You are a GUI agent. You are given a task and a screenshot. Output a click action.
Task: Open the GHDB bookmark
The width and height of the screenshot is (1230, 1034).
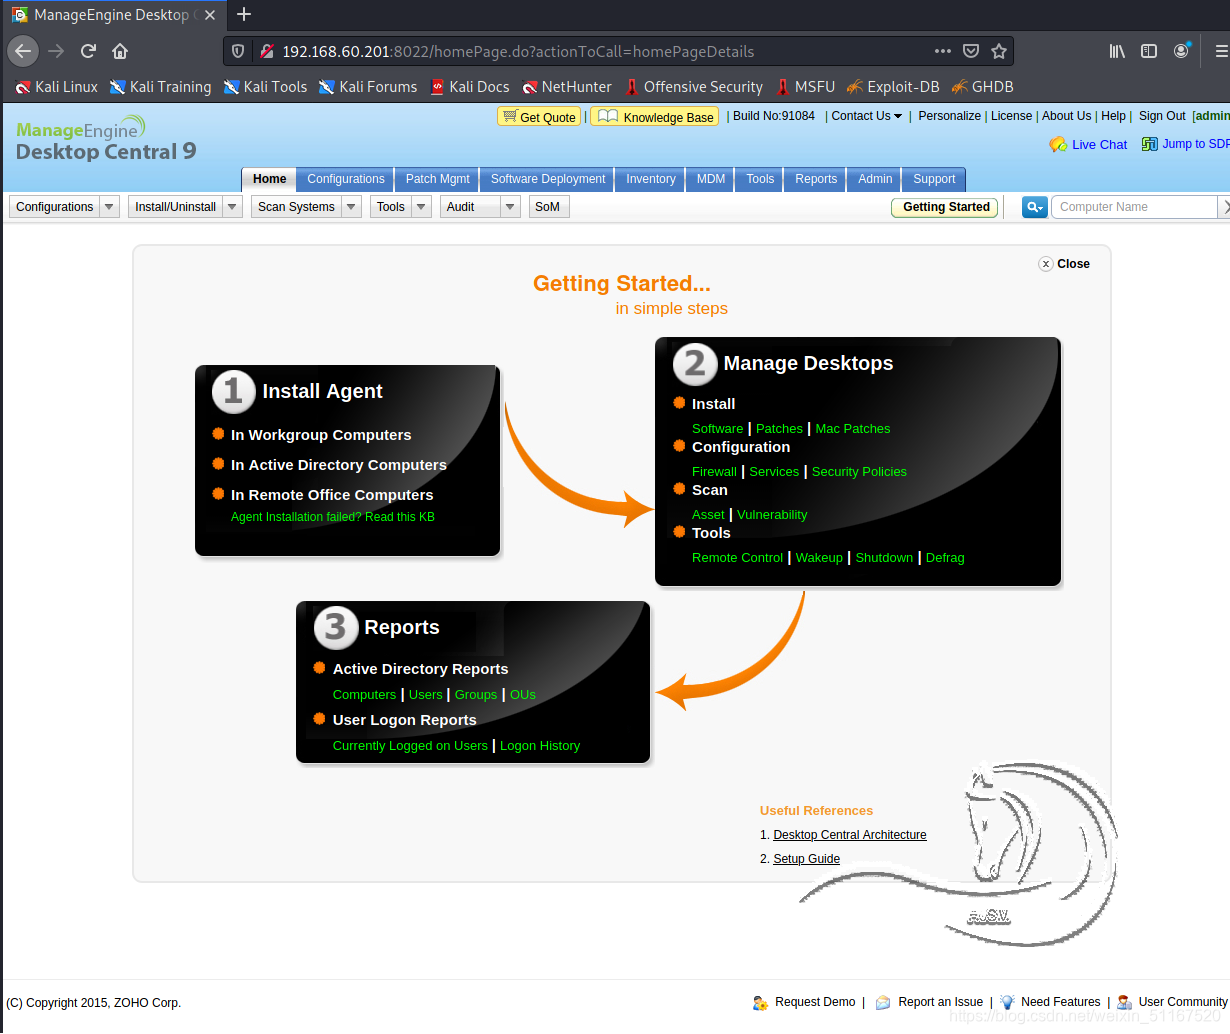coord(982,87)
